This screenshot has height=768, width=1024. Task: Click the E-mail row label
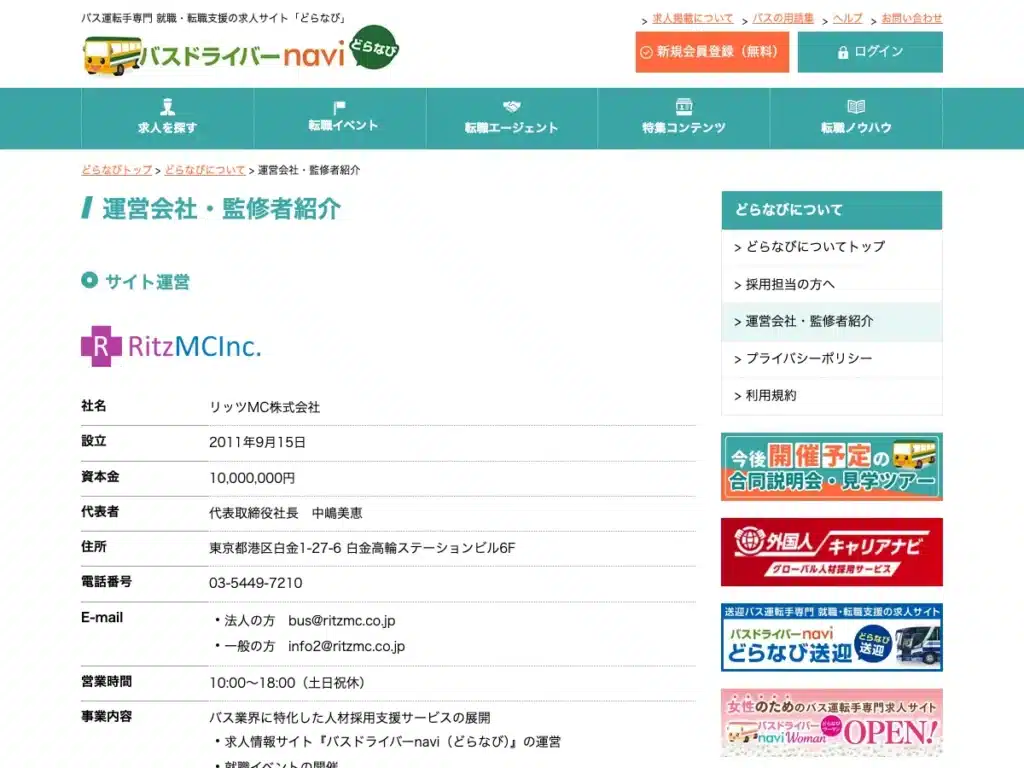102,617
